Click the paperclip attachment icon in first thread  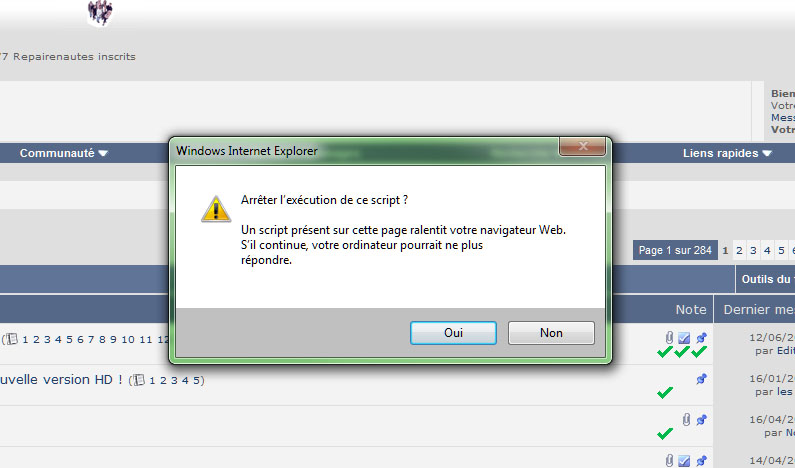coord(669,338)
